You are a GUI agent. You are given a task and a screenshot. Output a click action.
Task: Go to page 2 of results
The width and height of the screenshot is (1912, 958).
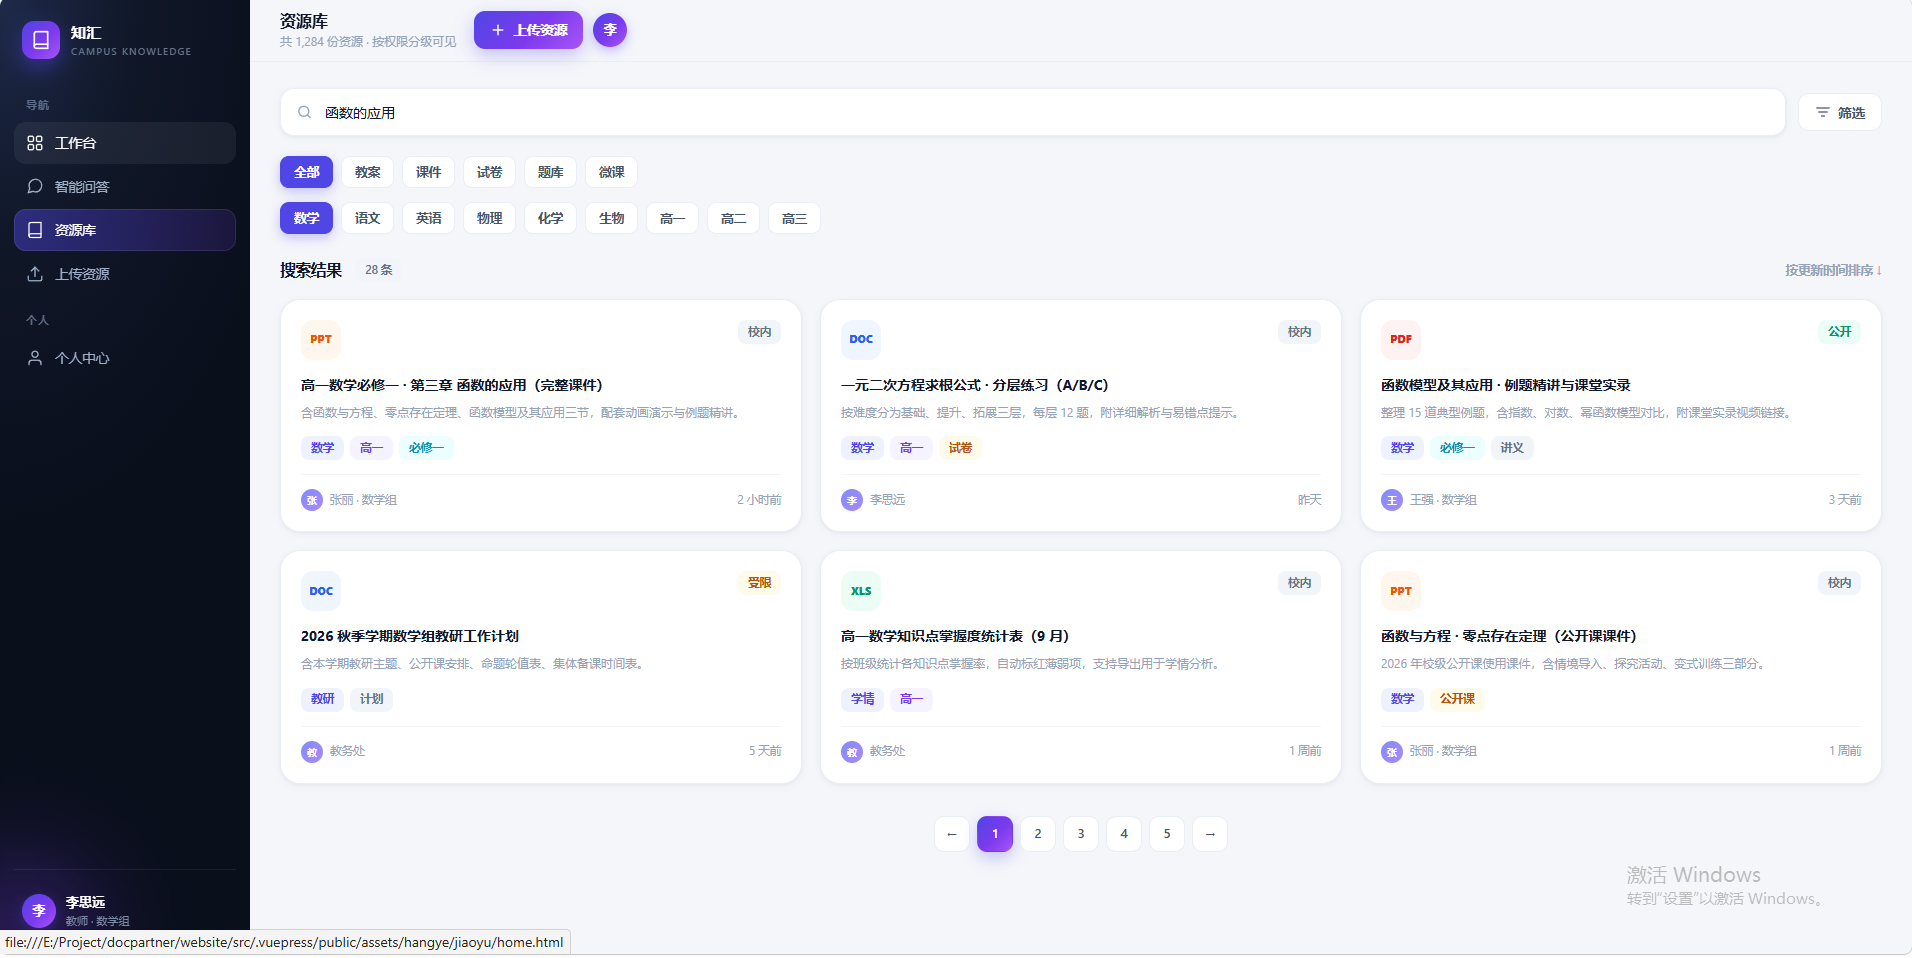[1038, 834]
